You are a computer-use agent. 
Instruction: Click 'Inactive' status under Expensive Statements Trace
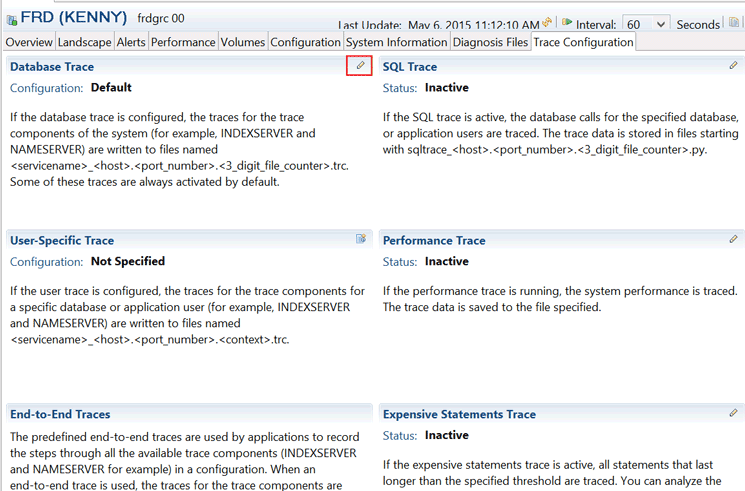447,435
